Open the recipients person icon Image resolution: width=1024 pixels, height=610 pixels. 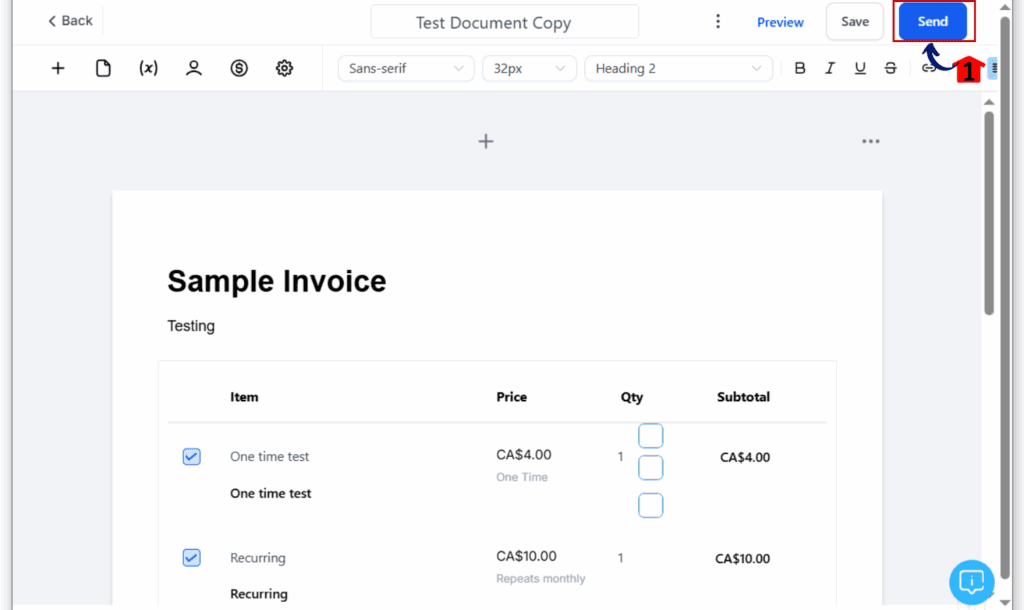pyautogui.click(x=193, y=68)
